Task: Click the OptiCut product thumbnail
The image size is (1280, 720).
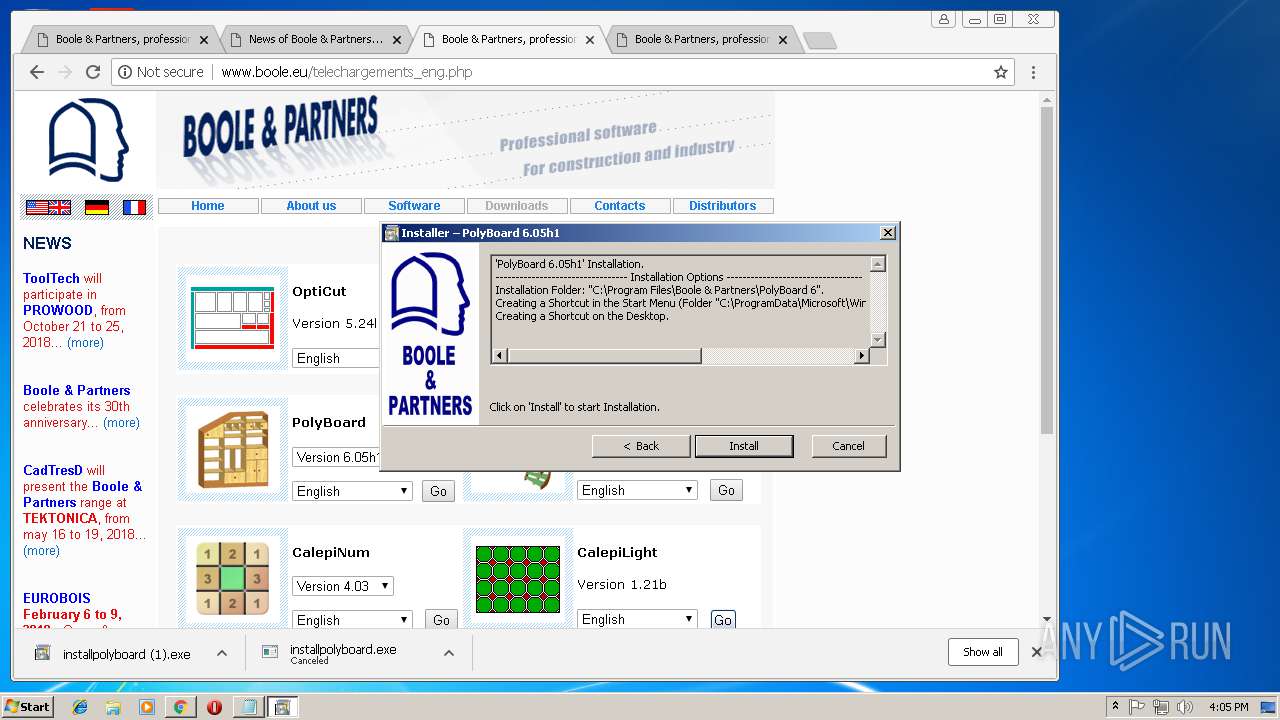Action: [233, 317]
